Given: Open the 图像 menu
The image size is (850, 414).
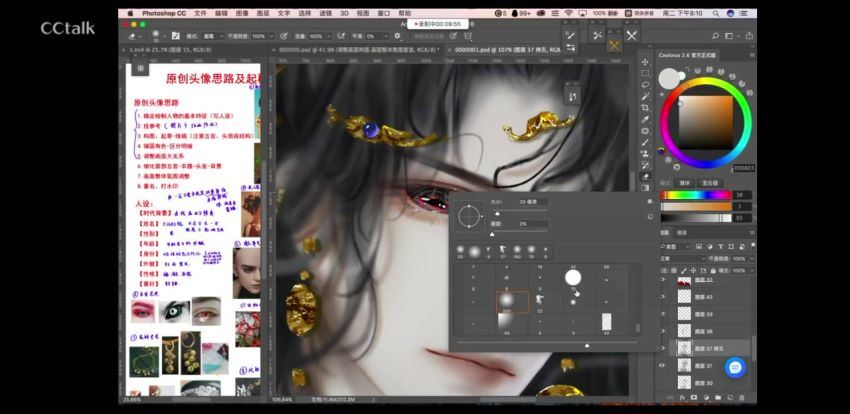Looking at the screenshot, I should click(242, 13).
